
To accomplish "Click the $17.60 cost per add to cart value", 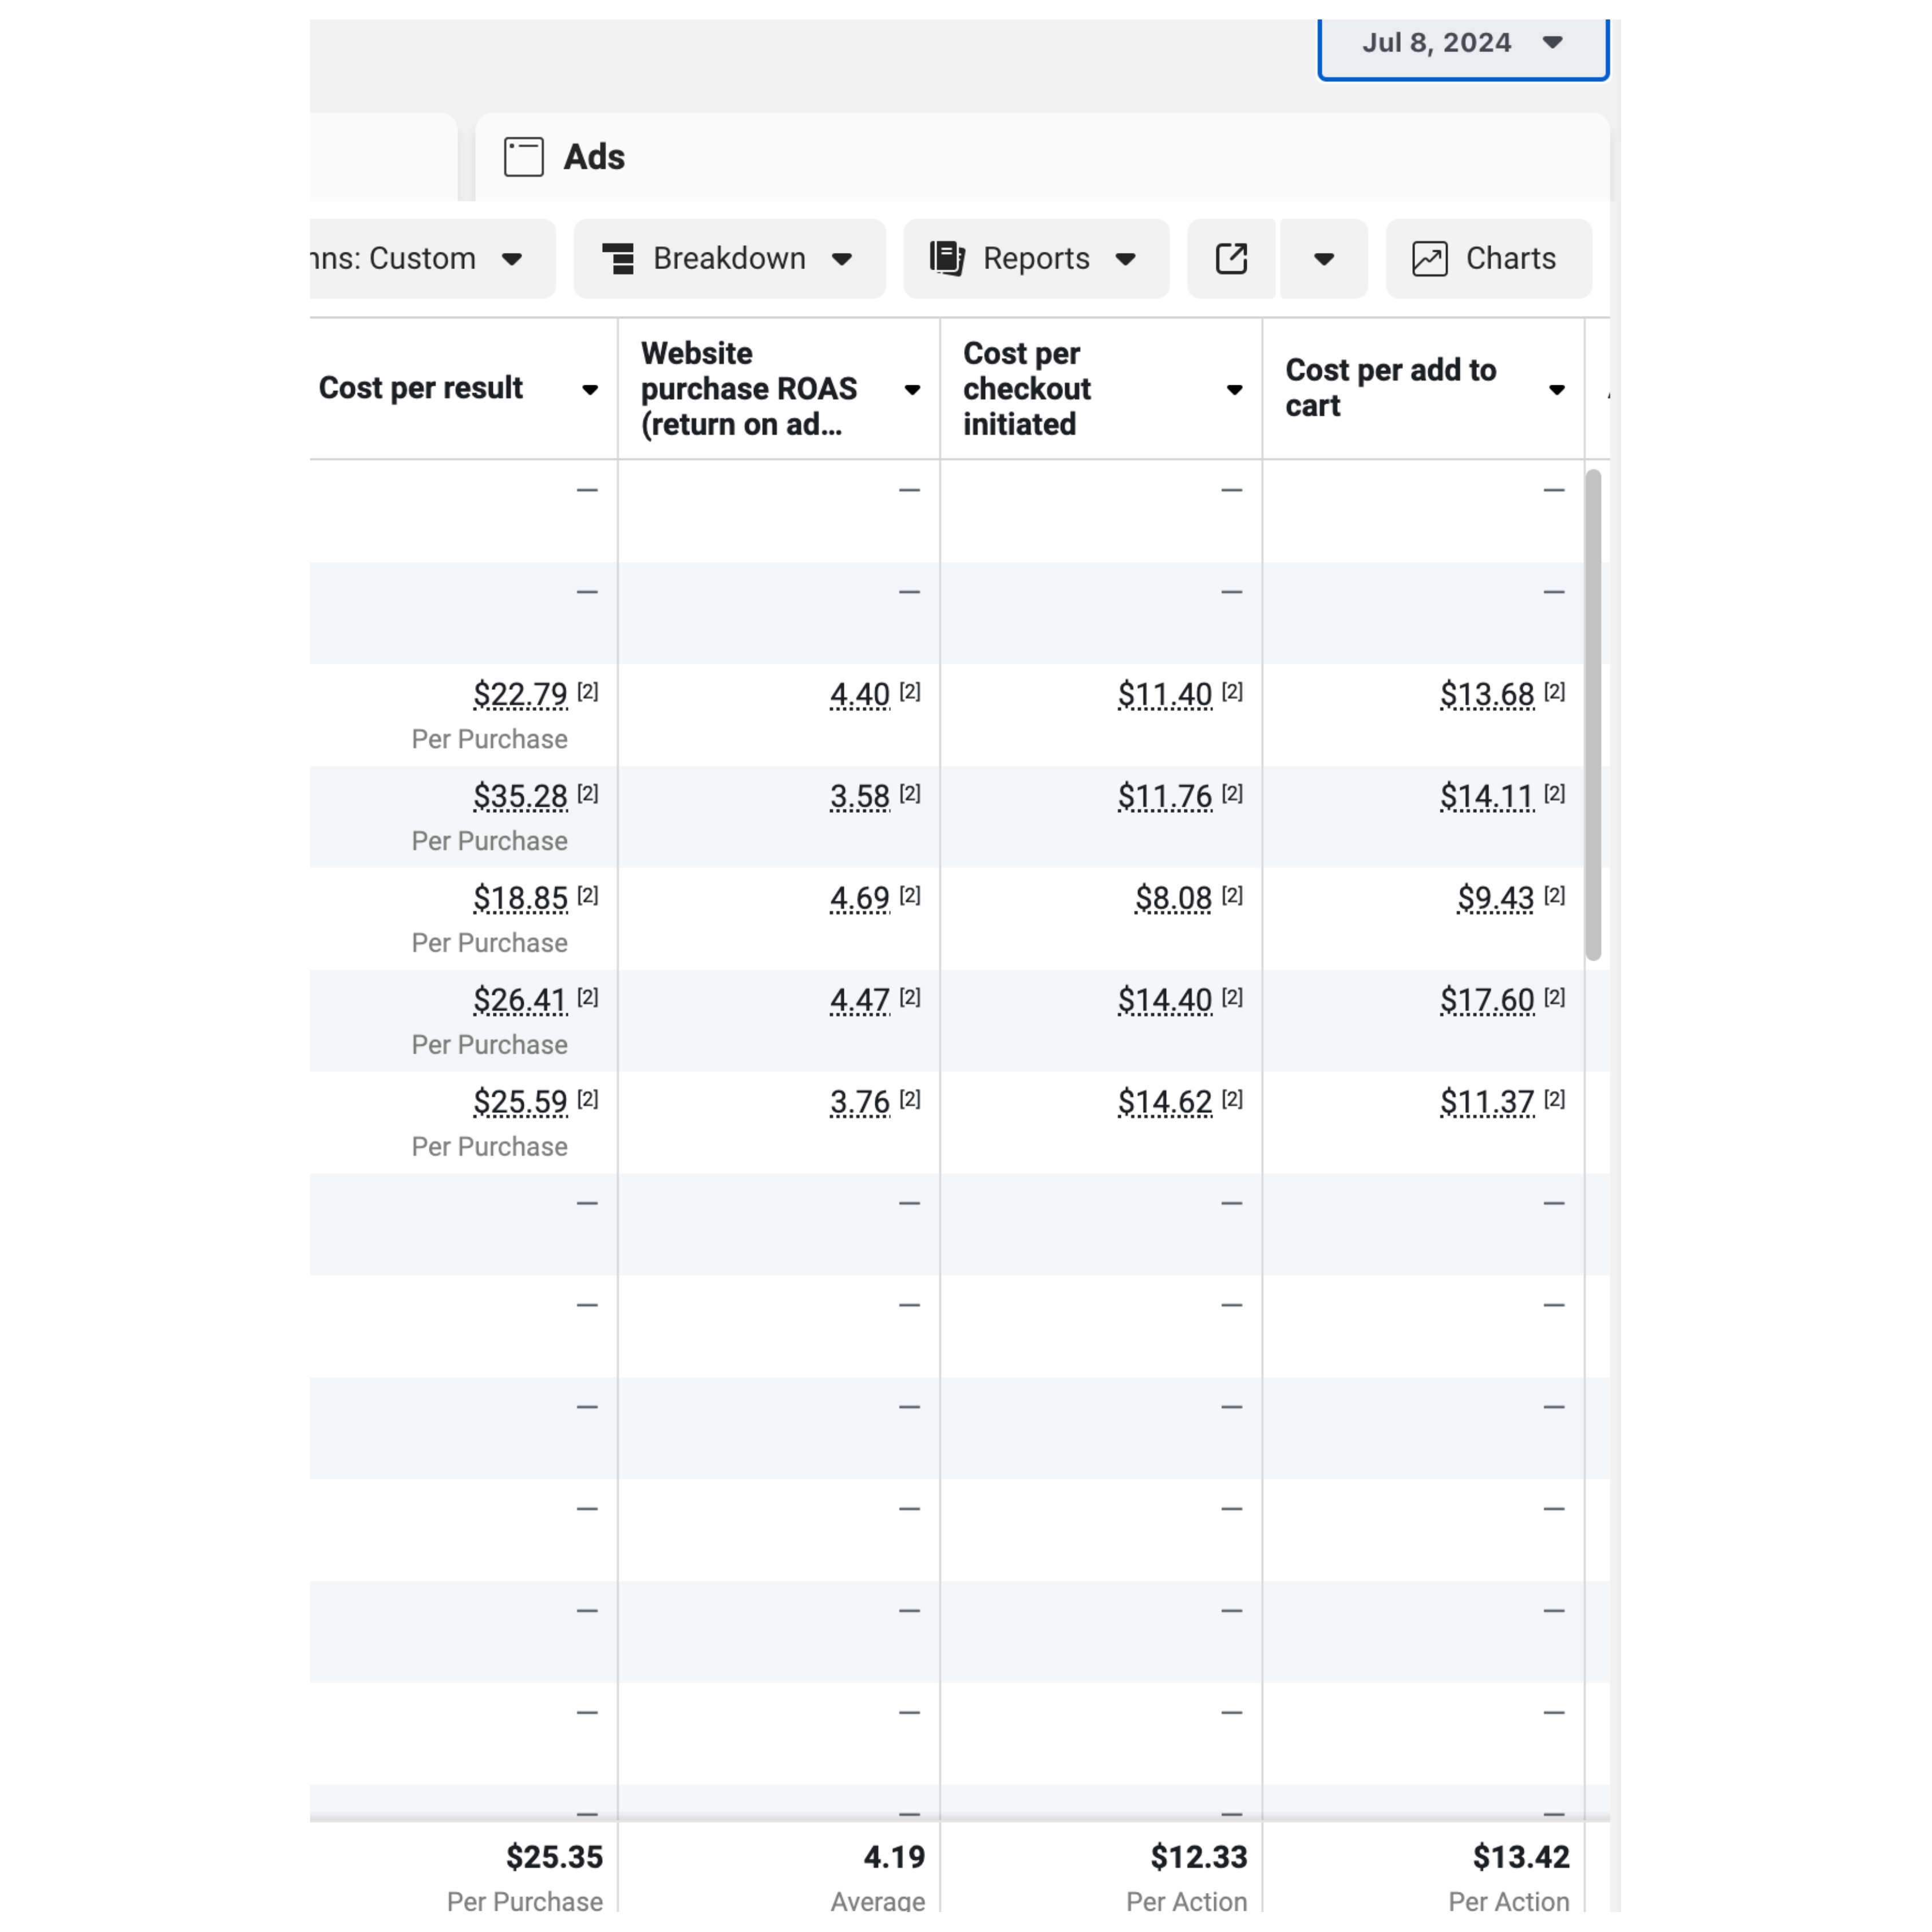I will [x=1486, y=1000].
